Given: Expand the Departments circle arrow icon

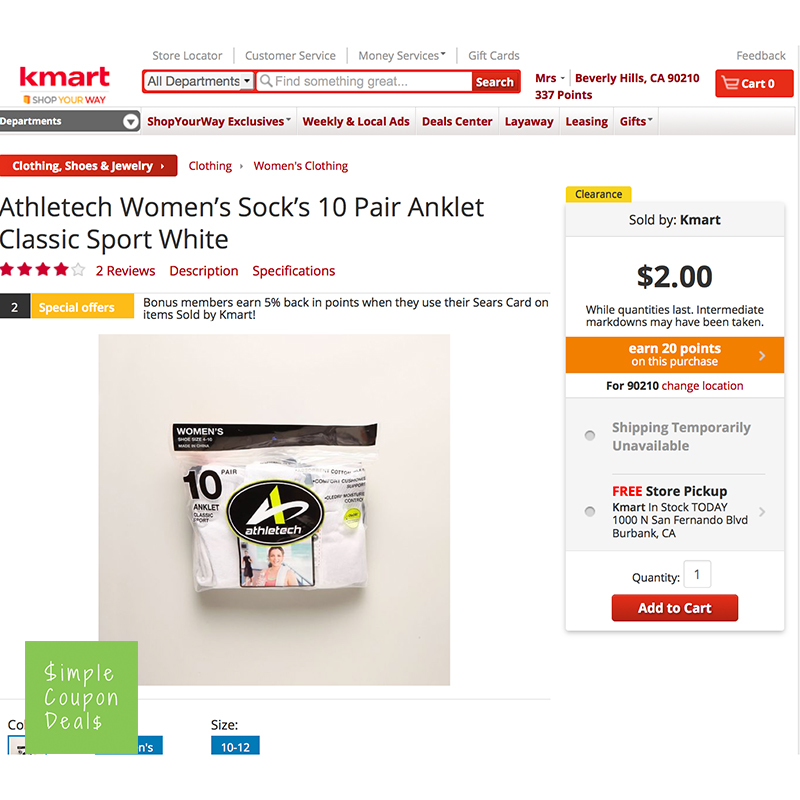Looking at the screenshot, I should click(131, 121).
